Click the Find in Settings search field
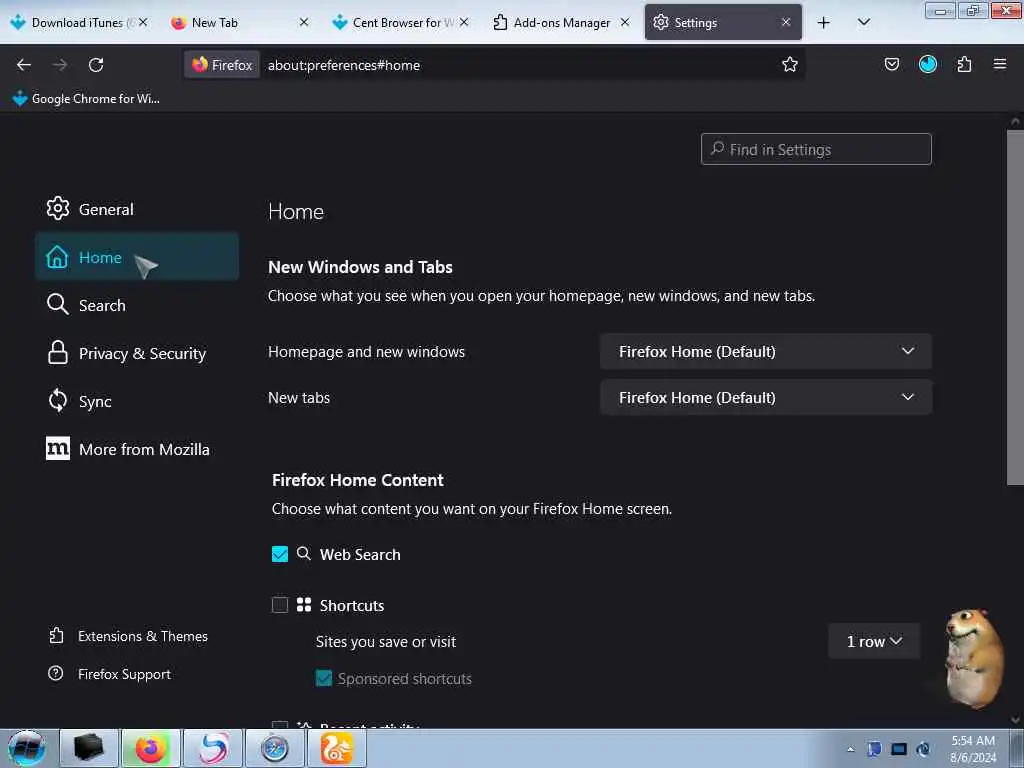 tap(816, 150)
